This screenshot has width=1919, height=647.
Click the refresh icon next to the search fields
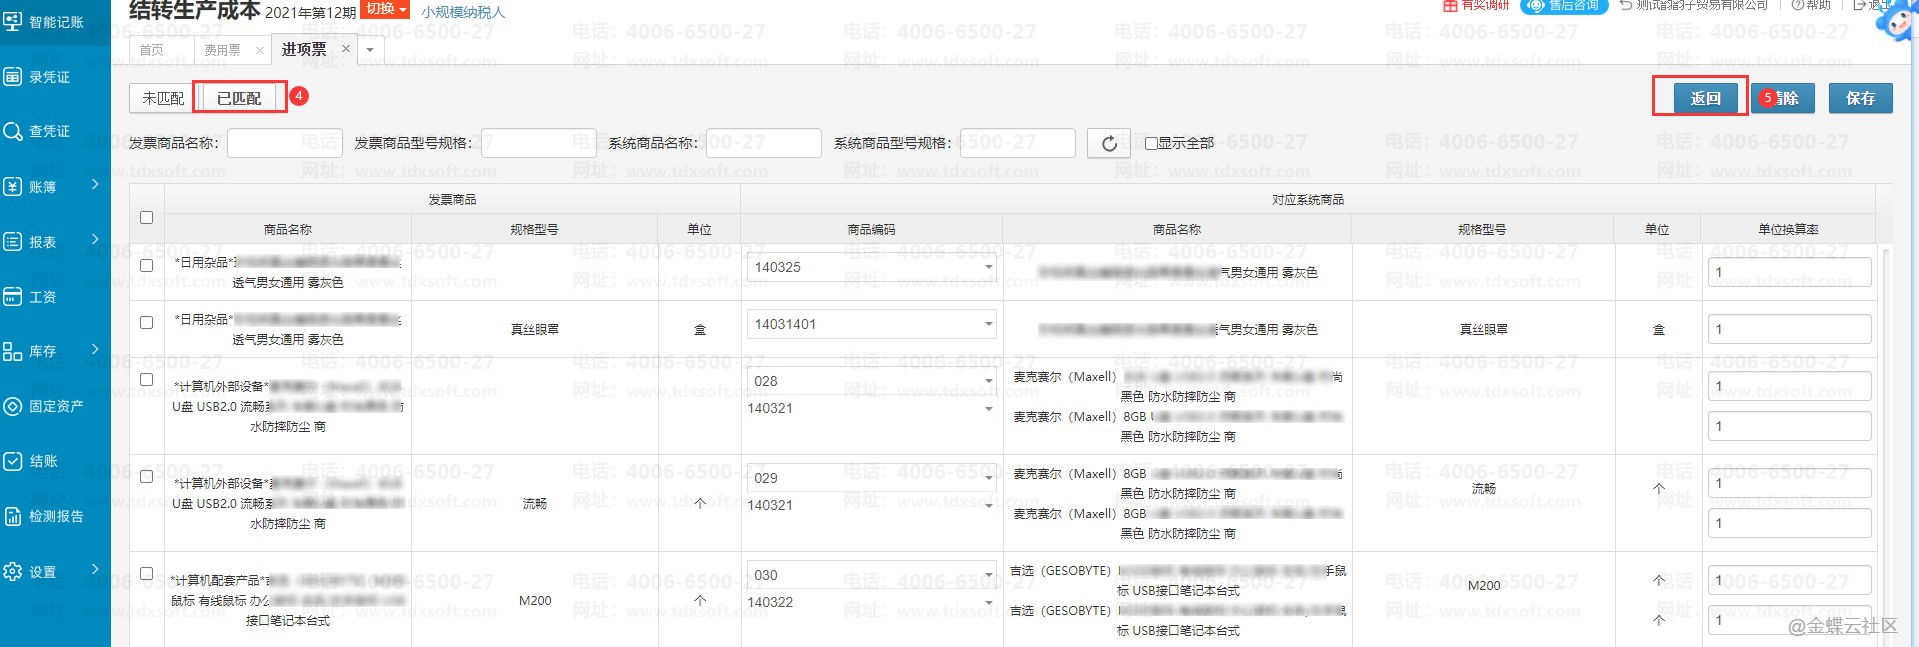[x=1109, y=143]
